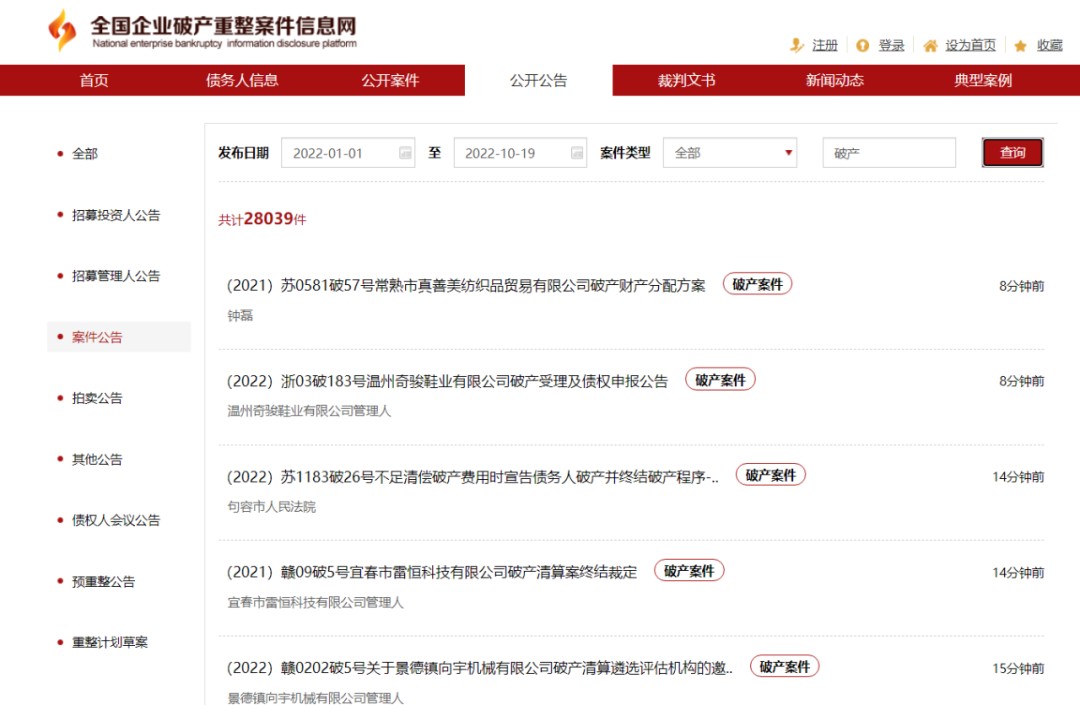Open the 裁判文书 nav tab
Viewport: 1080px width, 705px height.
687,81
